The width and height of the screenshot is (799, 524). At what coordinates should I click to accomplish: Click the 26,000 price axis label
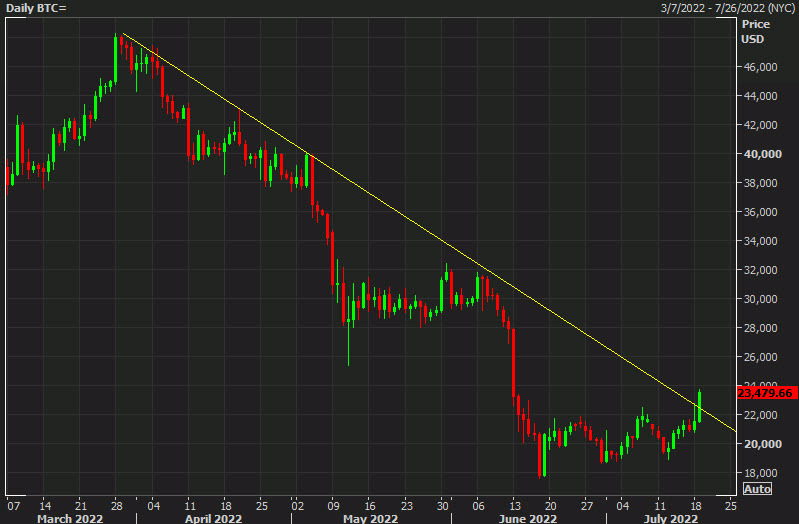point(760,357)
